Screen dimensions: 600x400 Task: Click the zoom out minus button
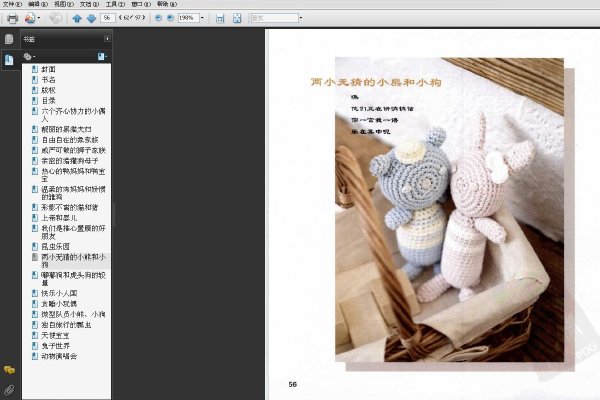158,18
